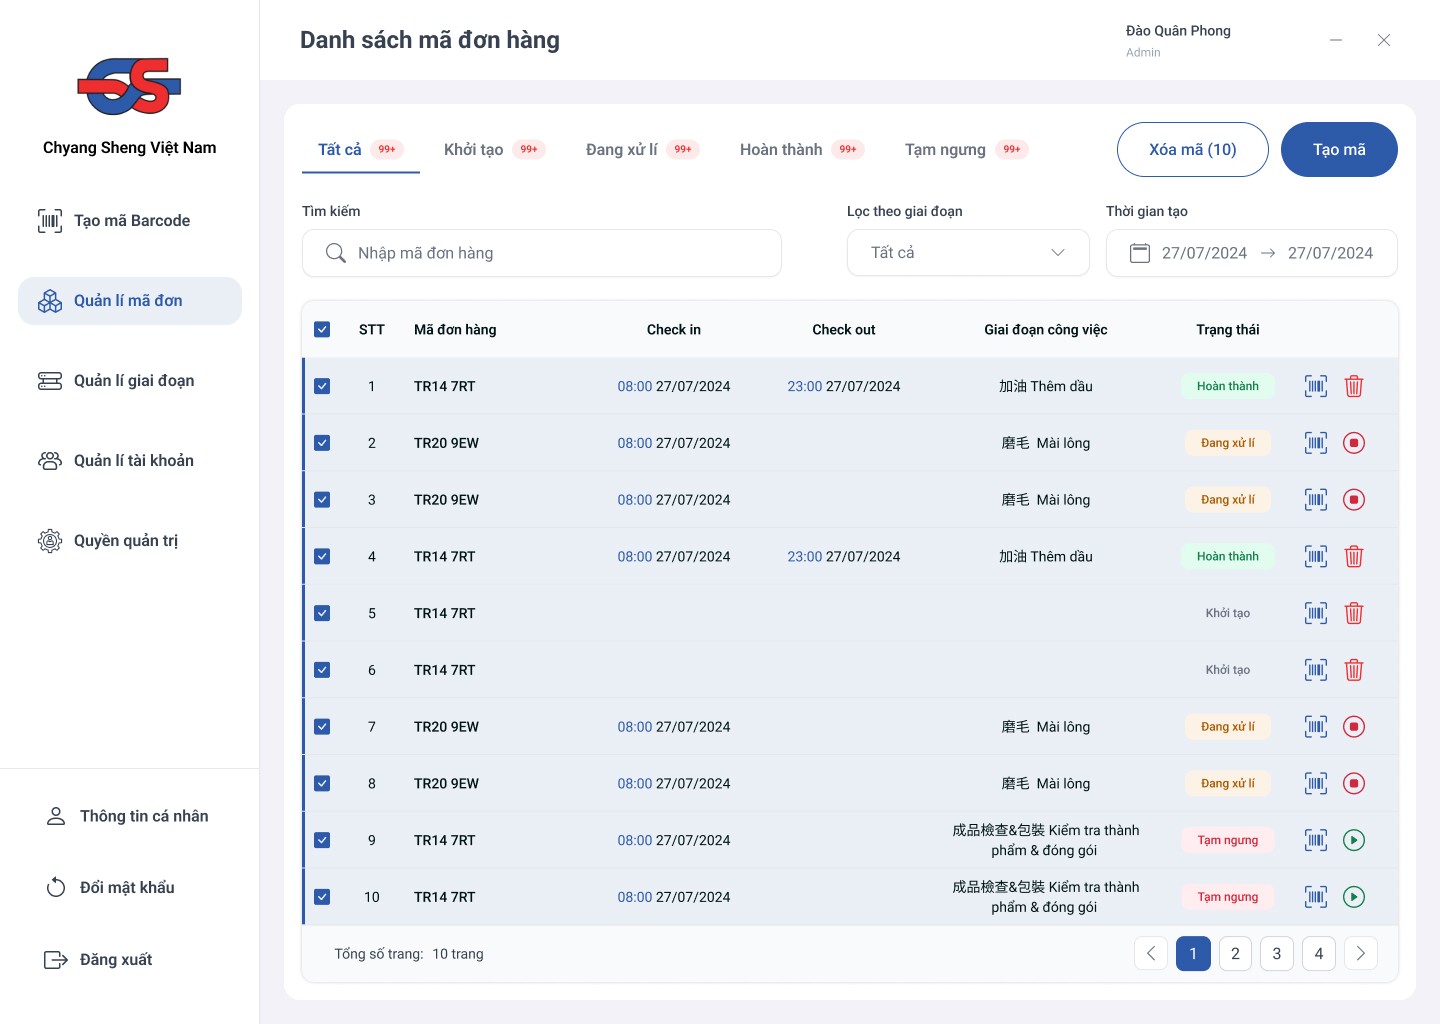
Task: Go to page 3
Action: (x=1277, y=954)
